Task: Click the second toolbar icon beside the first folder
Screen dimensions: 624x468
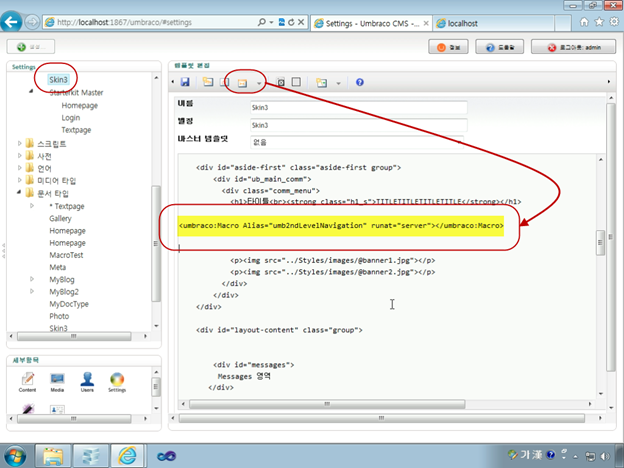Action: [x=224, y=82]
